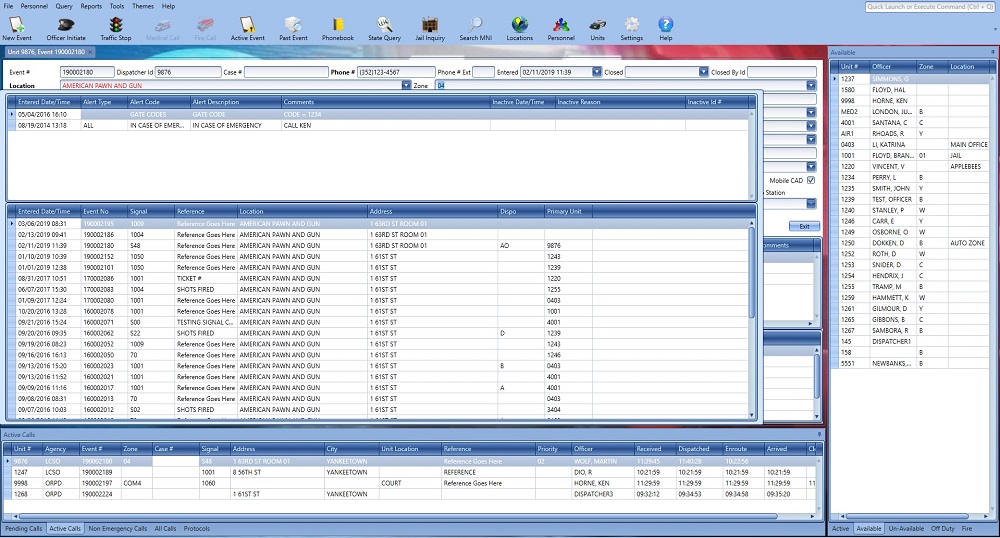Expand the Location dropdown arrow

tap(406, 86)
